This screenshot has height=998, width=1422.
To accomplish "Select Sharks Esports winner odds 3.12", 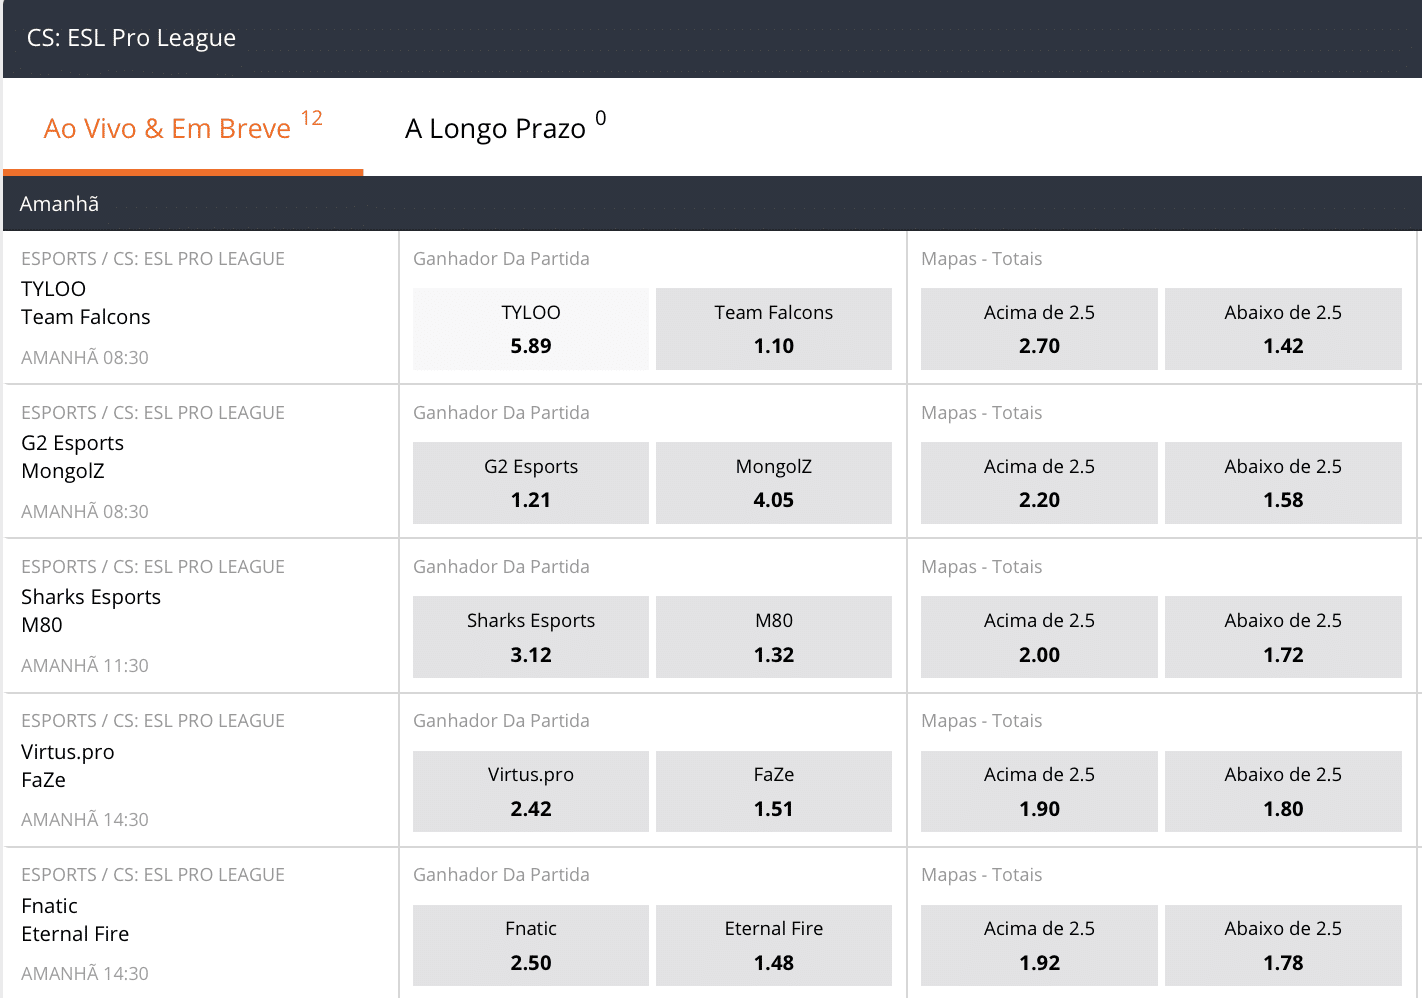I will [531, 637].
